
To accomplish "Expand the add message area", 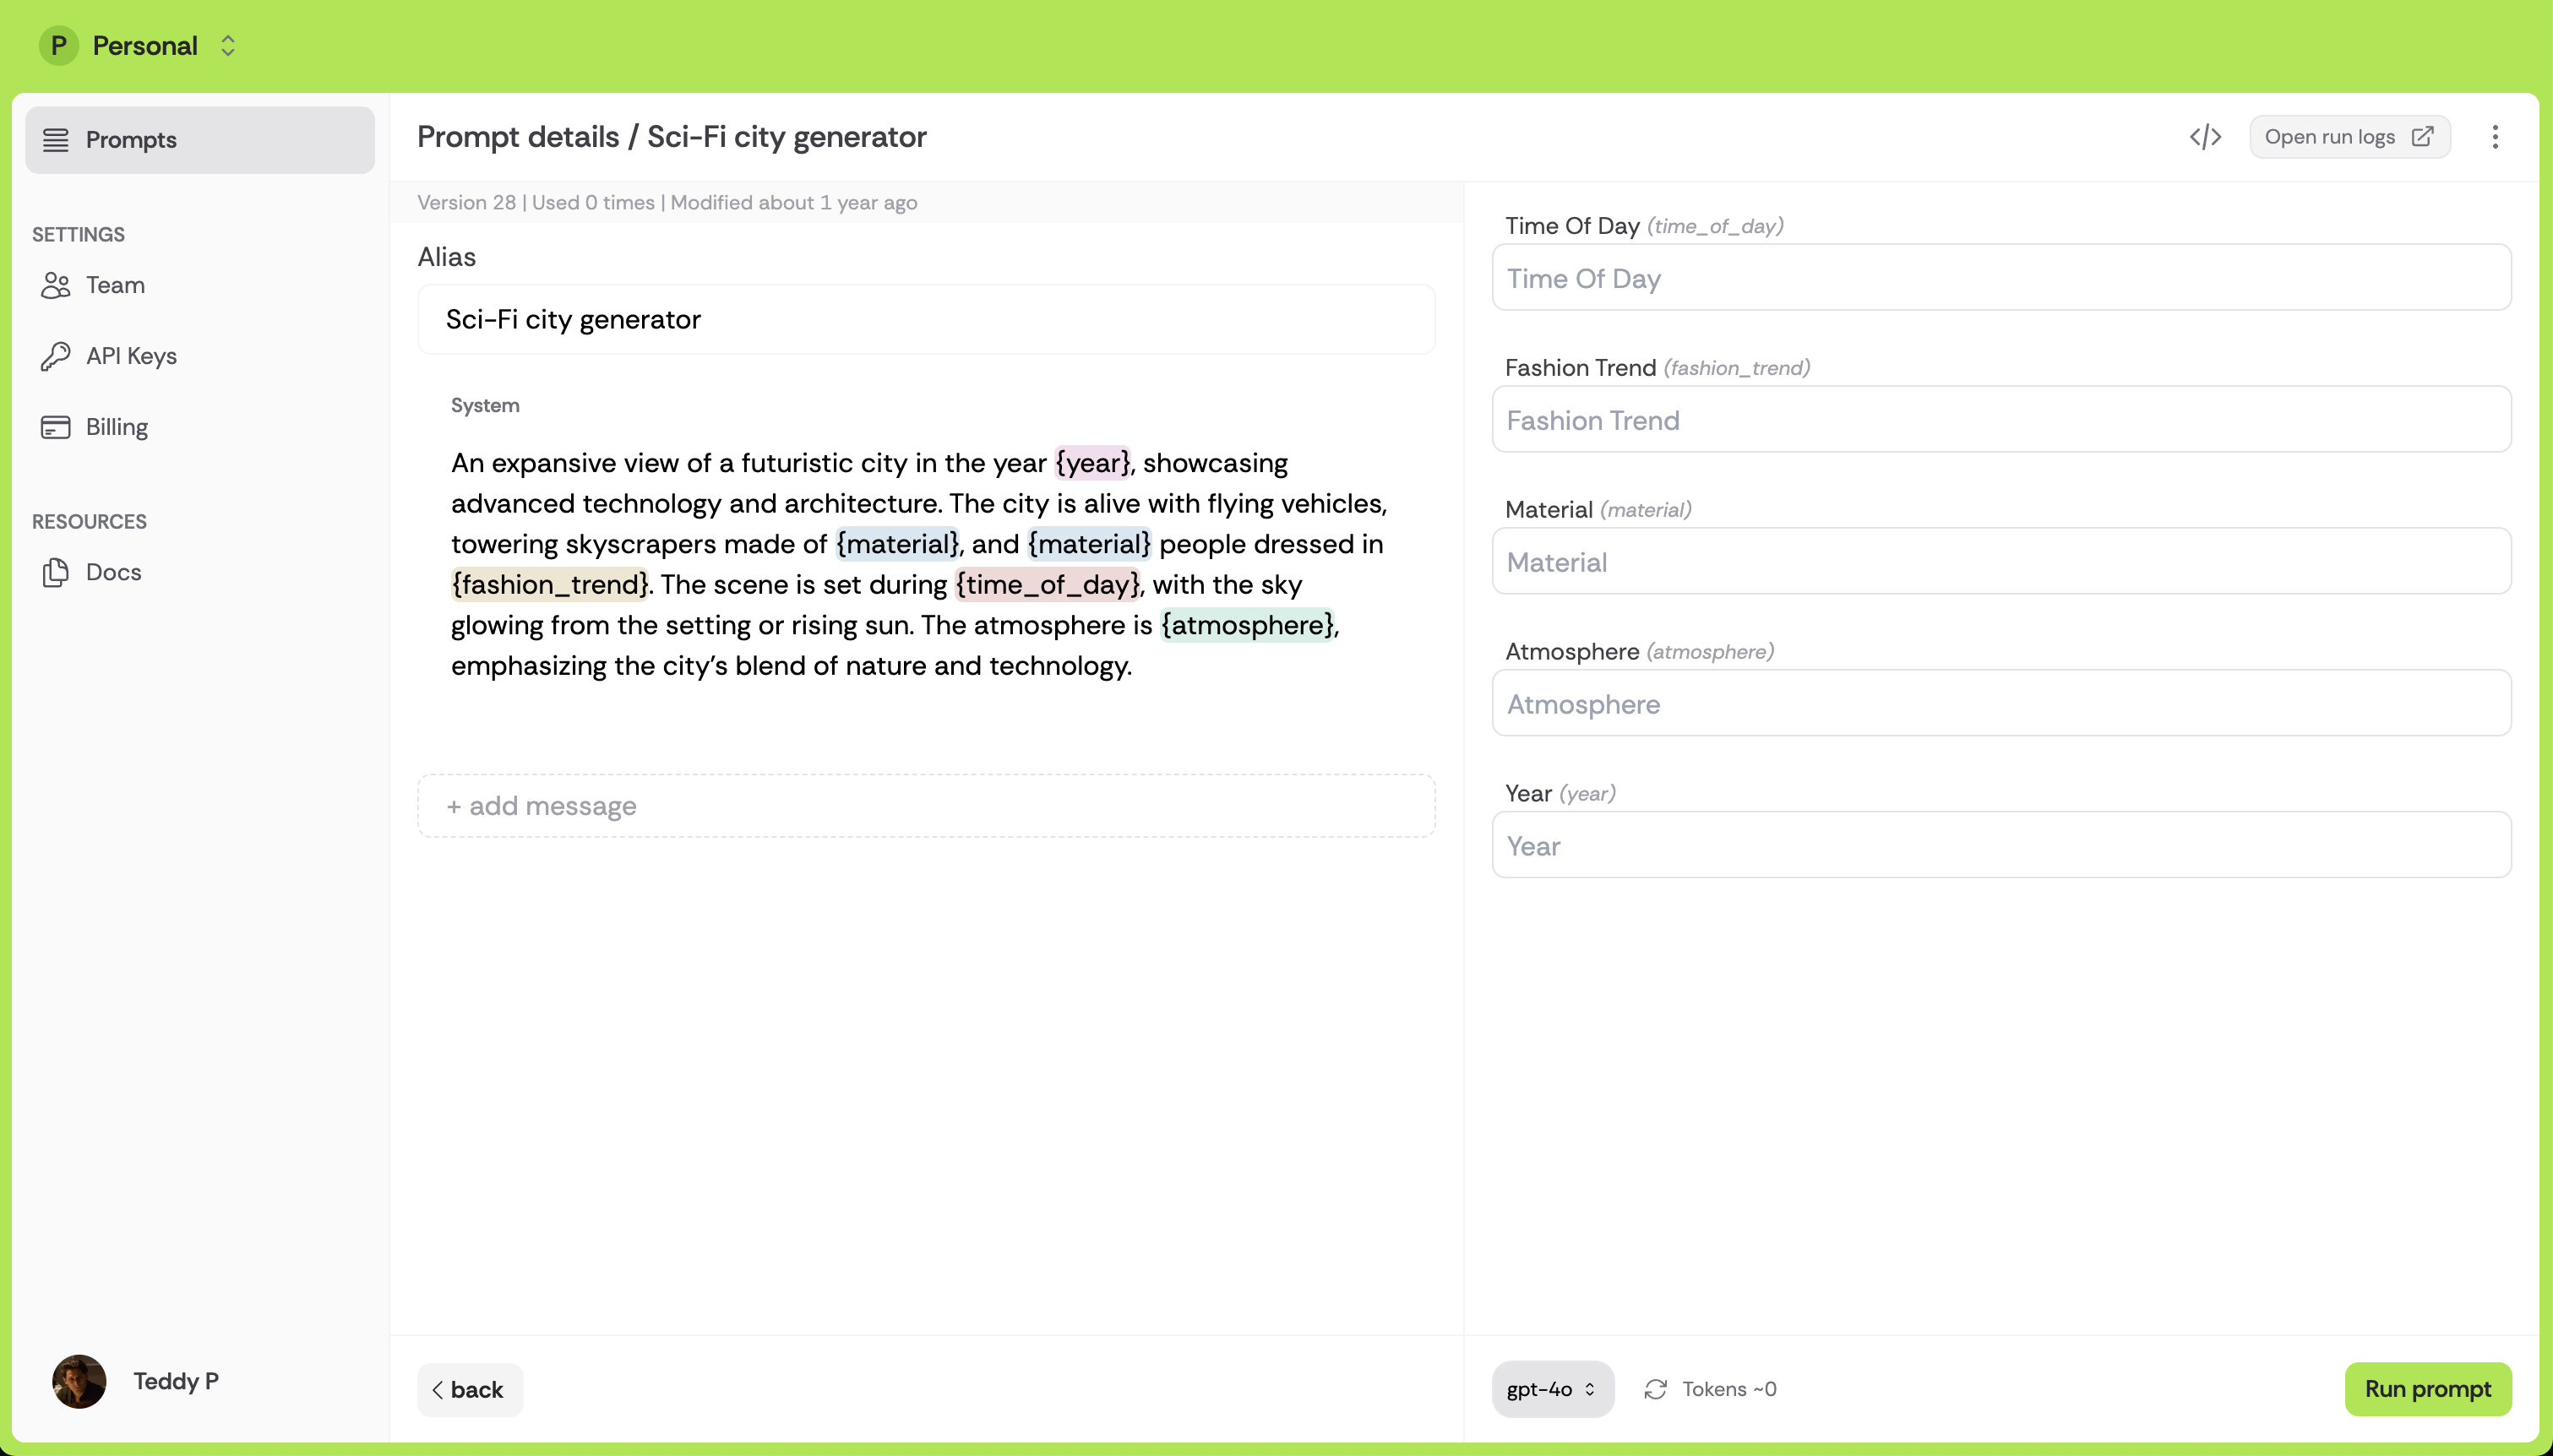I will coord(925,805).
